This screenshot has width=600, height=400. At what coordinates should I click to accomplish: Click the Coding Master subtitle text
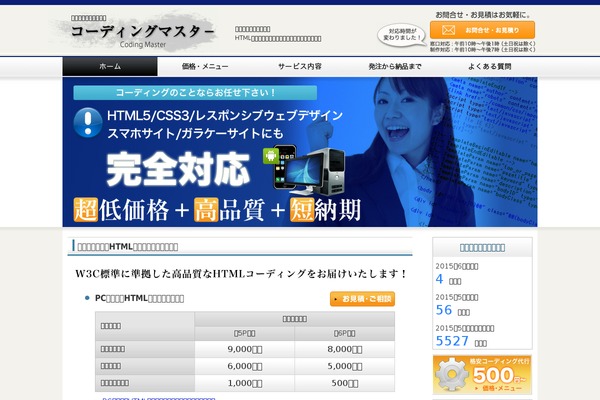143,44
